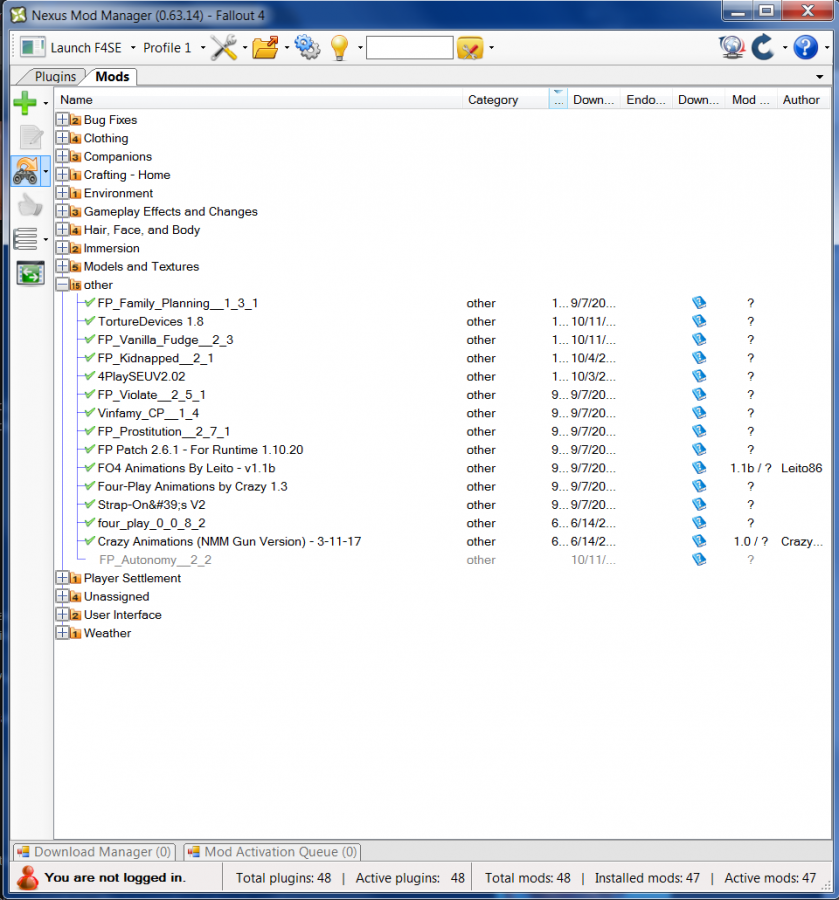Select the Crazy Animations (NMM Gun Version) row

[443, 541]
